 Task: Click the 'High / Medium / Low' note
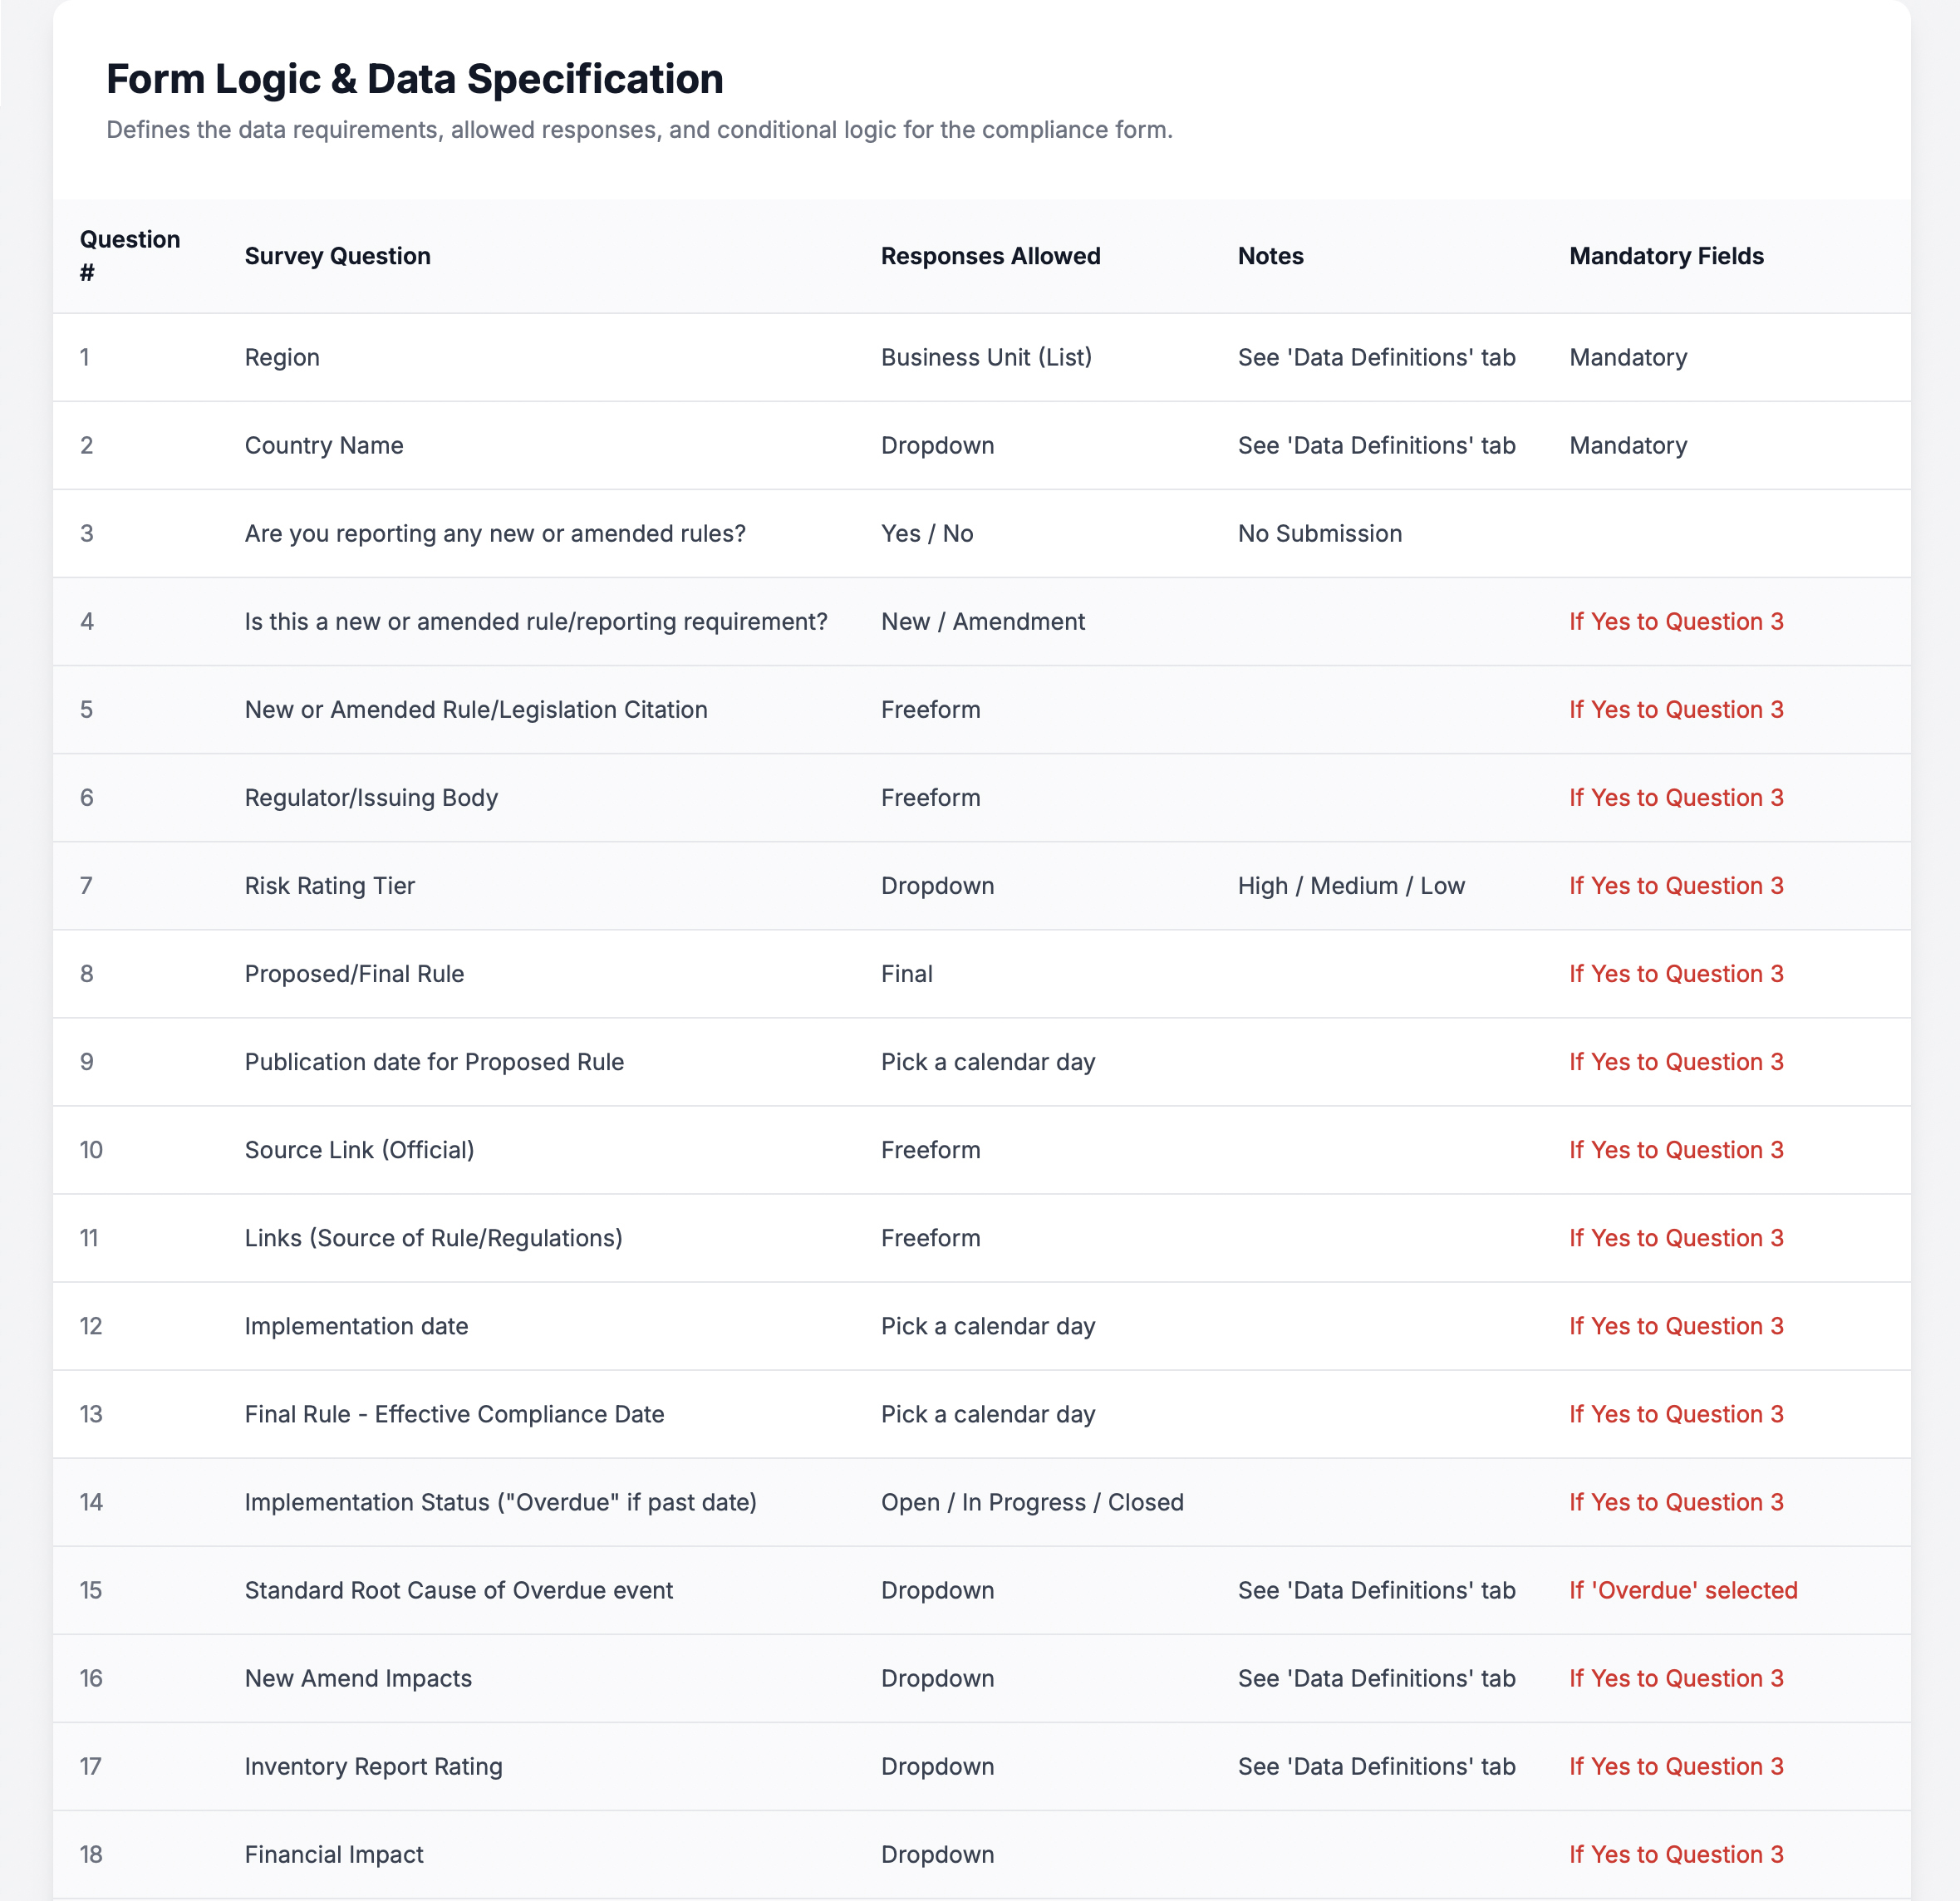coord(1351,885)
